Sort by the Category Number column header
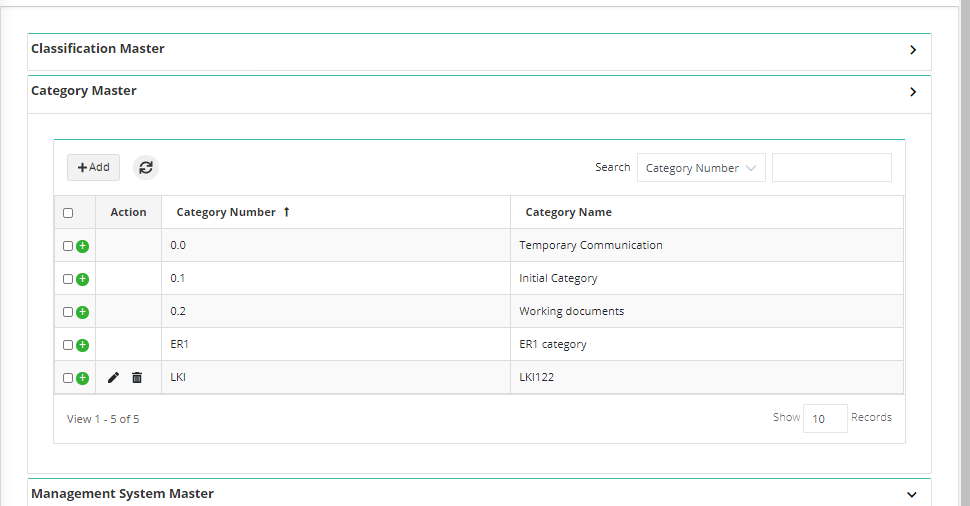The width and height of the screenshot is (970, 506). click(x=226, y=212)
